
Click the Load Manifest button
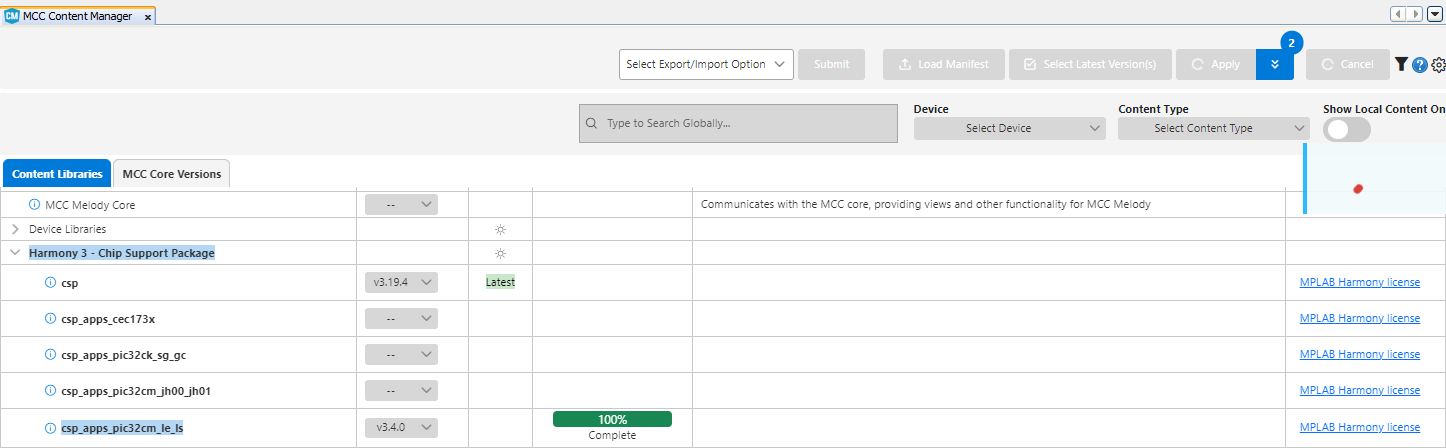(943, 64)
